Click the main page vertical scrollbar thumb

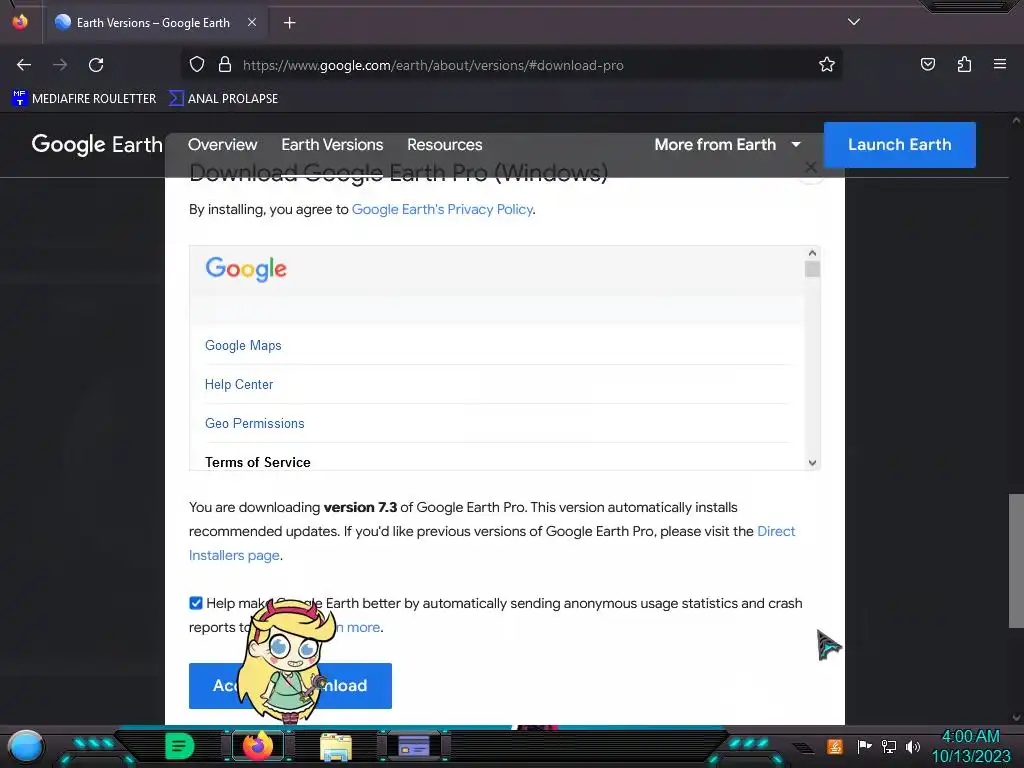1016,560
